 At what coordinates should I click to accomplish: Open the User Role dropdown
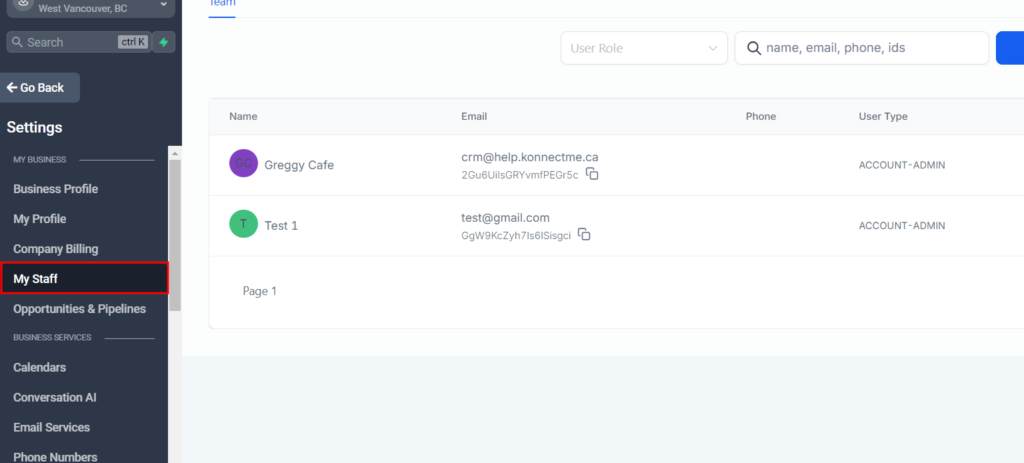pos(643,48)
